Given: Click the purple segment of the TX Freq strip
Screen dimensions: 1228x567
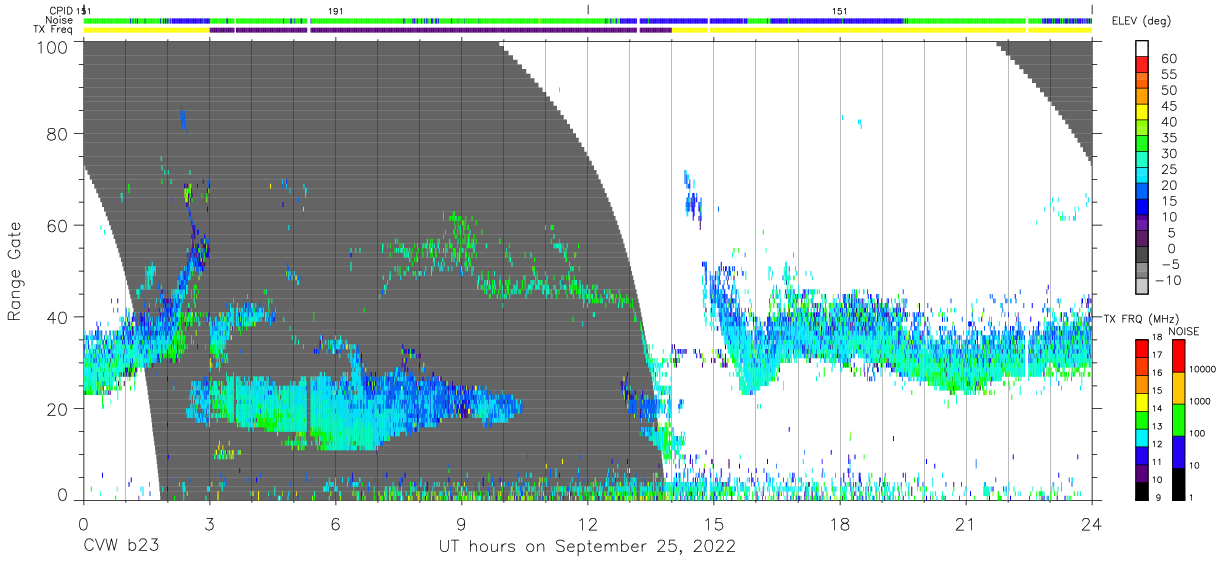Looking at the screenshot, I should [x=440, y=30].
